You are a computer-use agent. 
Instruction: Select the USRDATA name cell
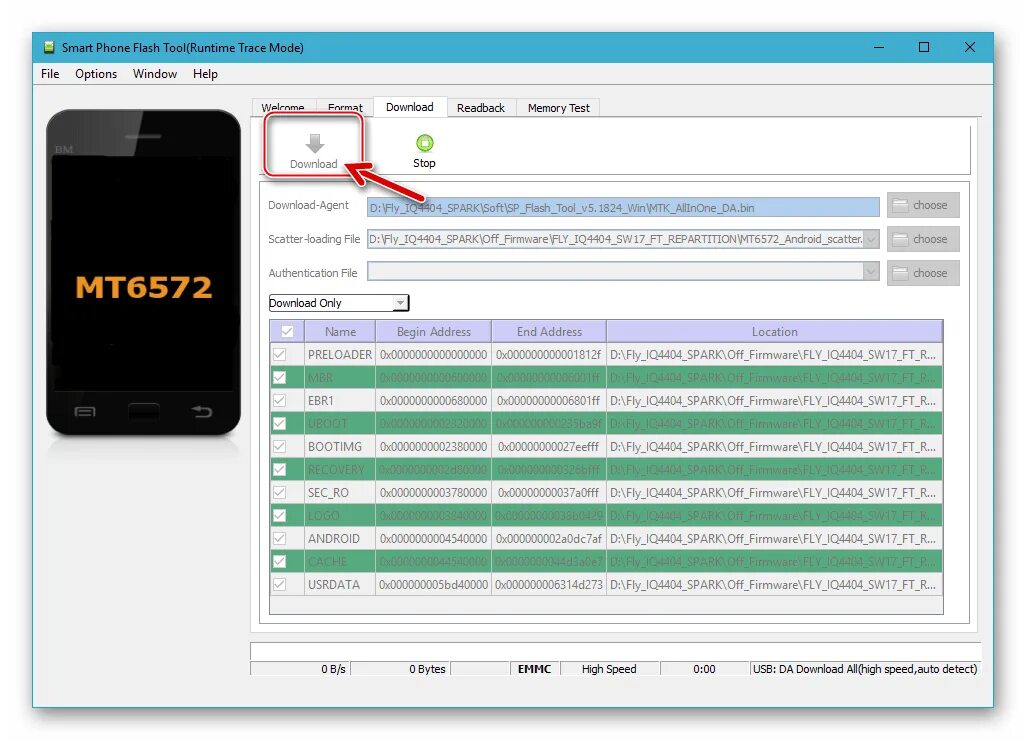click(340, 584)
